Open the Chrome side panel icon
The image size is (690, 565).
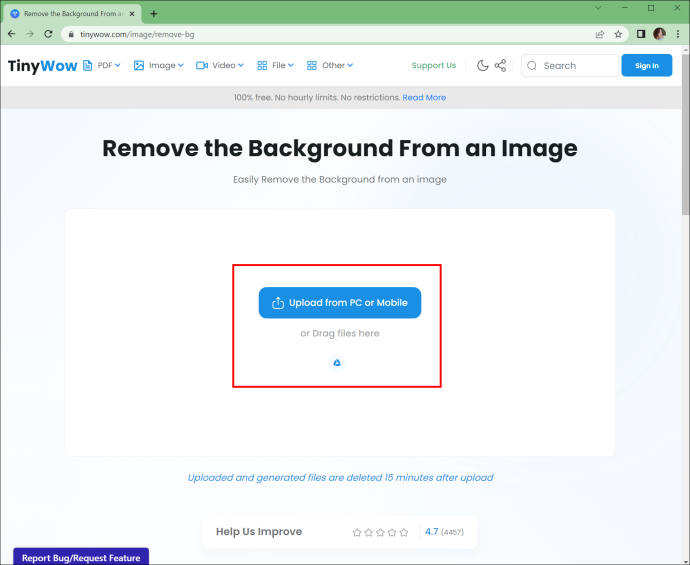(641, 34)
